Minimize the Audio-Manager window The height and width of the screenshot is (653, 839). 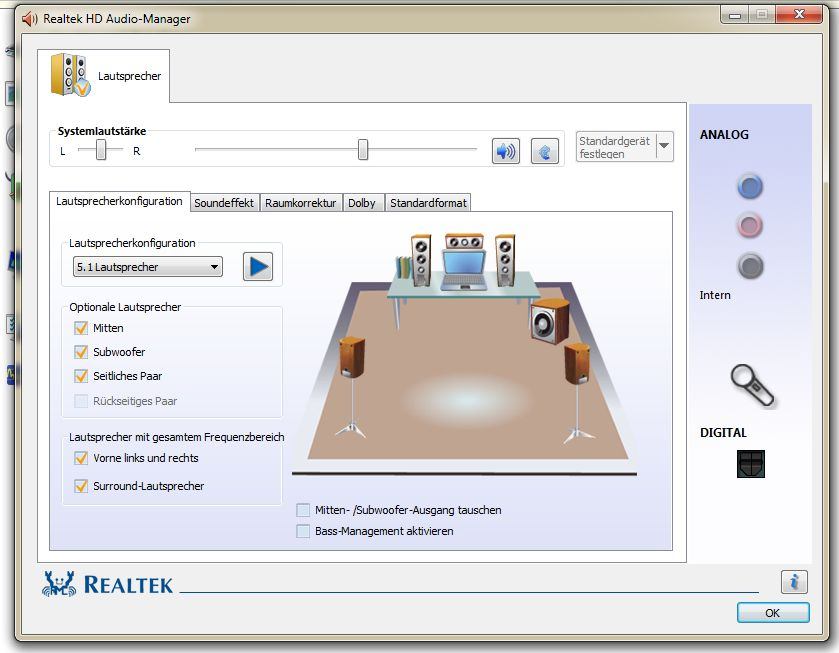pyautogui.click(x=735, y=14)
